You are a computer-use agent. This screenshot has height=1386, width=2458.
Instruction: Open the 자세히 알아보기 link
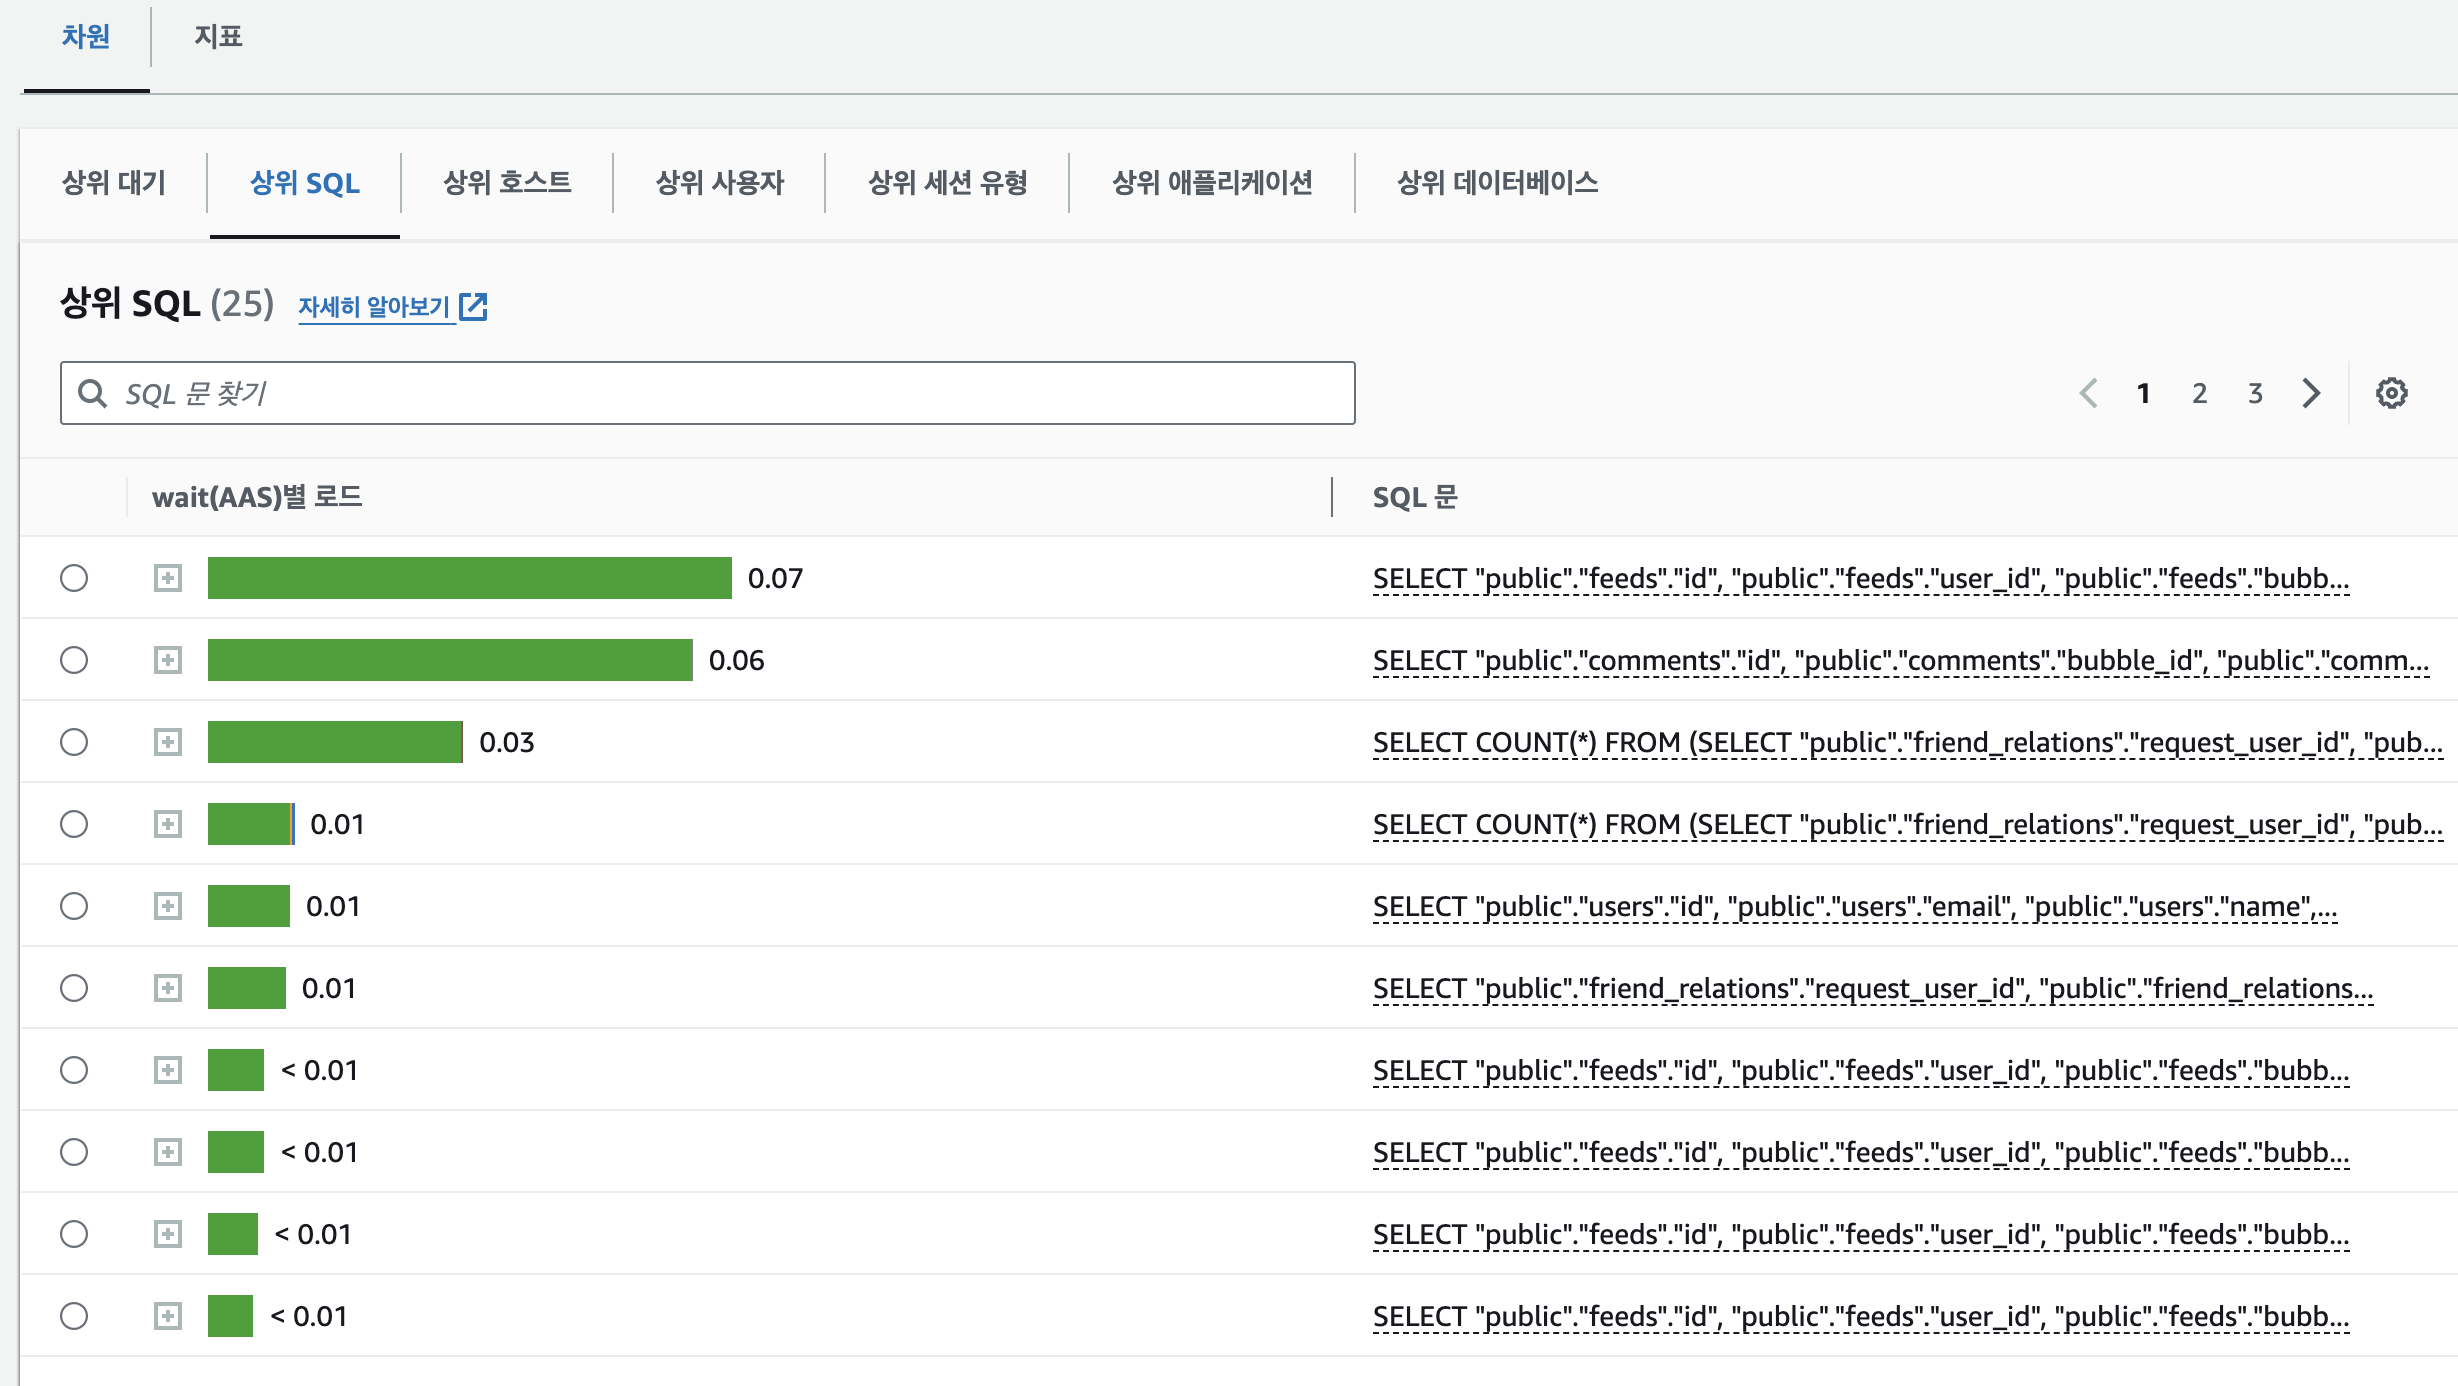[x=374, y=306]
